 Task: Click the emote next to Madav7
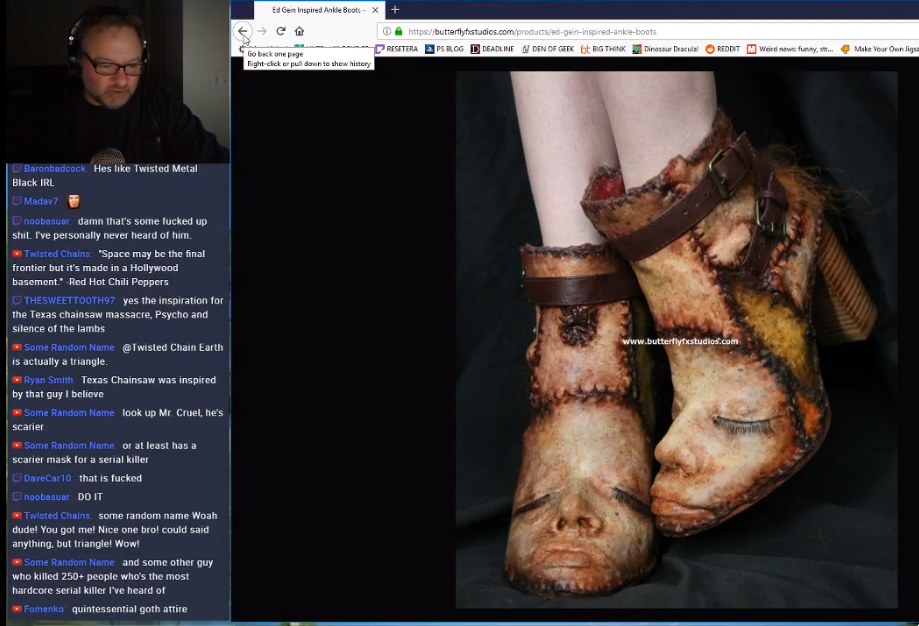pyautogui.click(x=74, y=201)
